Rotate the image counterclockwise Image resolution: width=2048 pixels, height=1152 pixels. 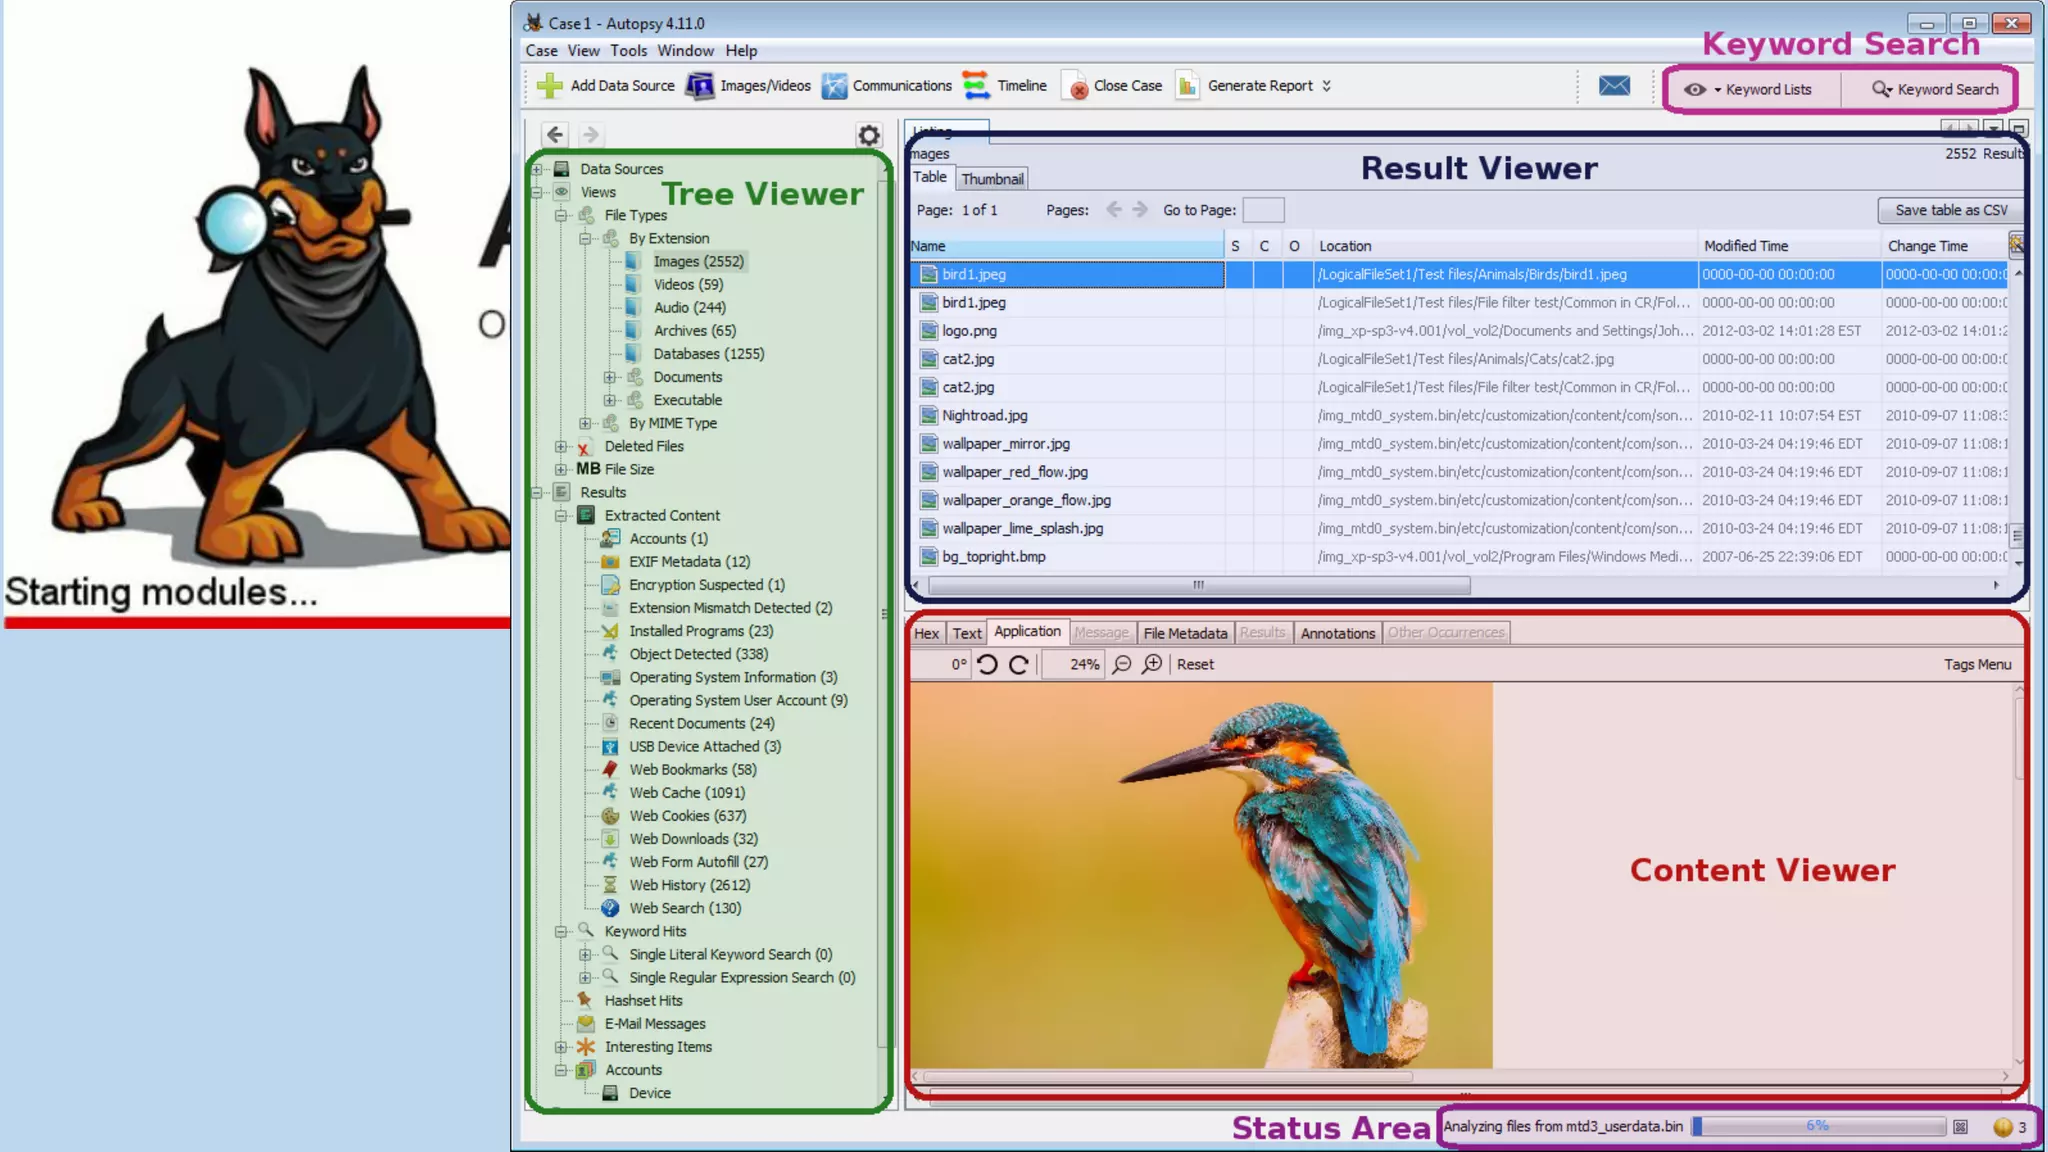click(x=987, y=665)
